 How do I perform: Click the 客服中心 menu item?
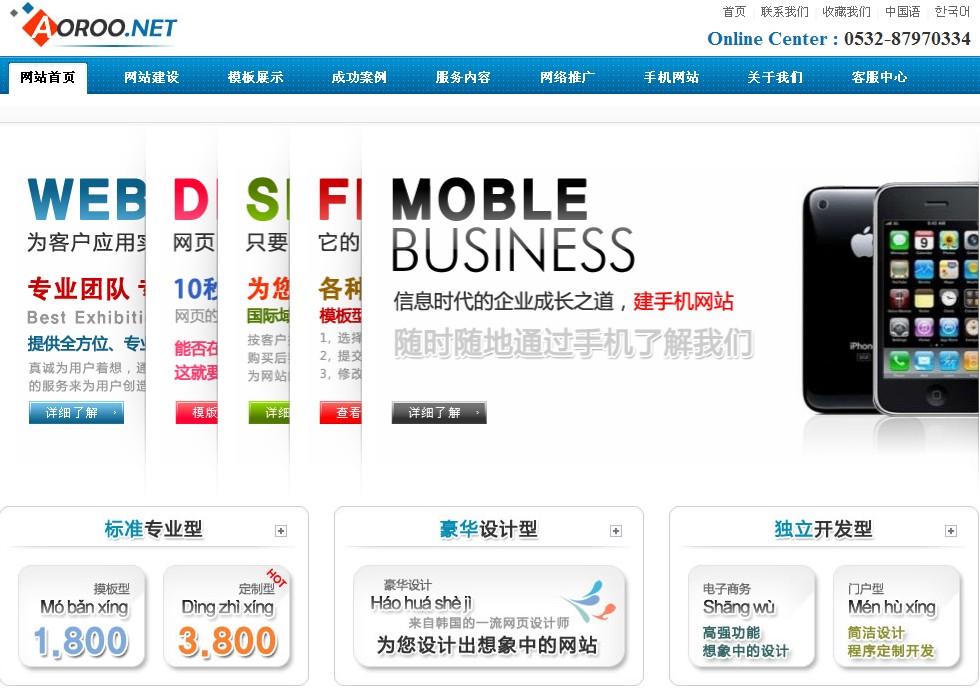(x=879, y=77)
